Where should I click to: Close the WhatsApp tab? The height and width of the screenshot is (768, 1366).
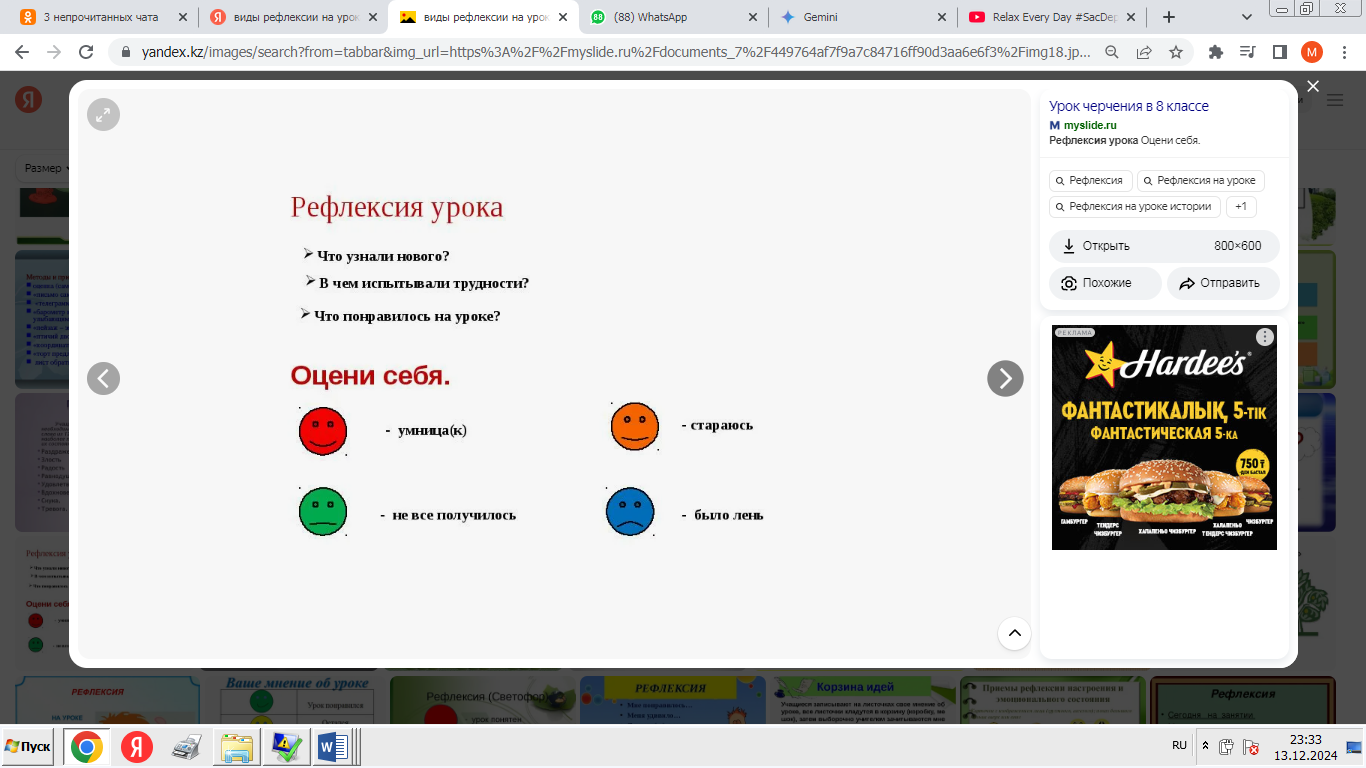coord(751,17)
